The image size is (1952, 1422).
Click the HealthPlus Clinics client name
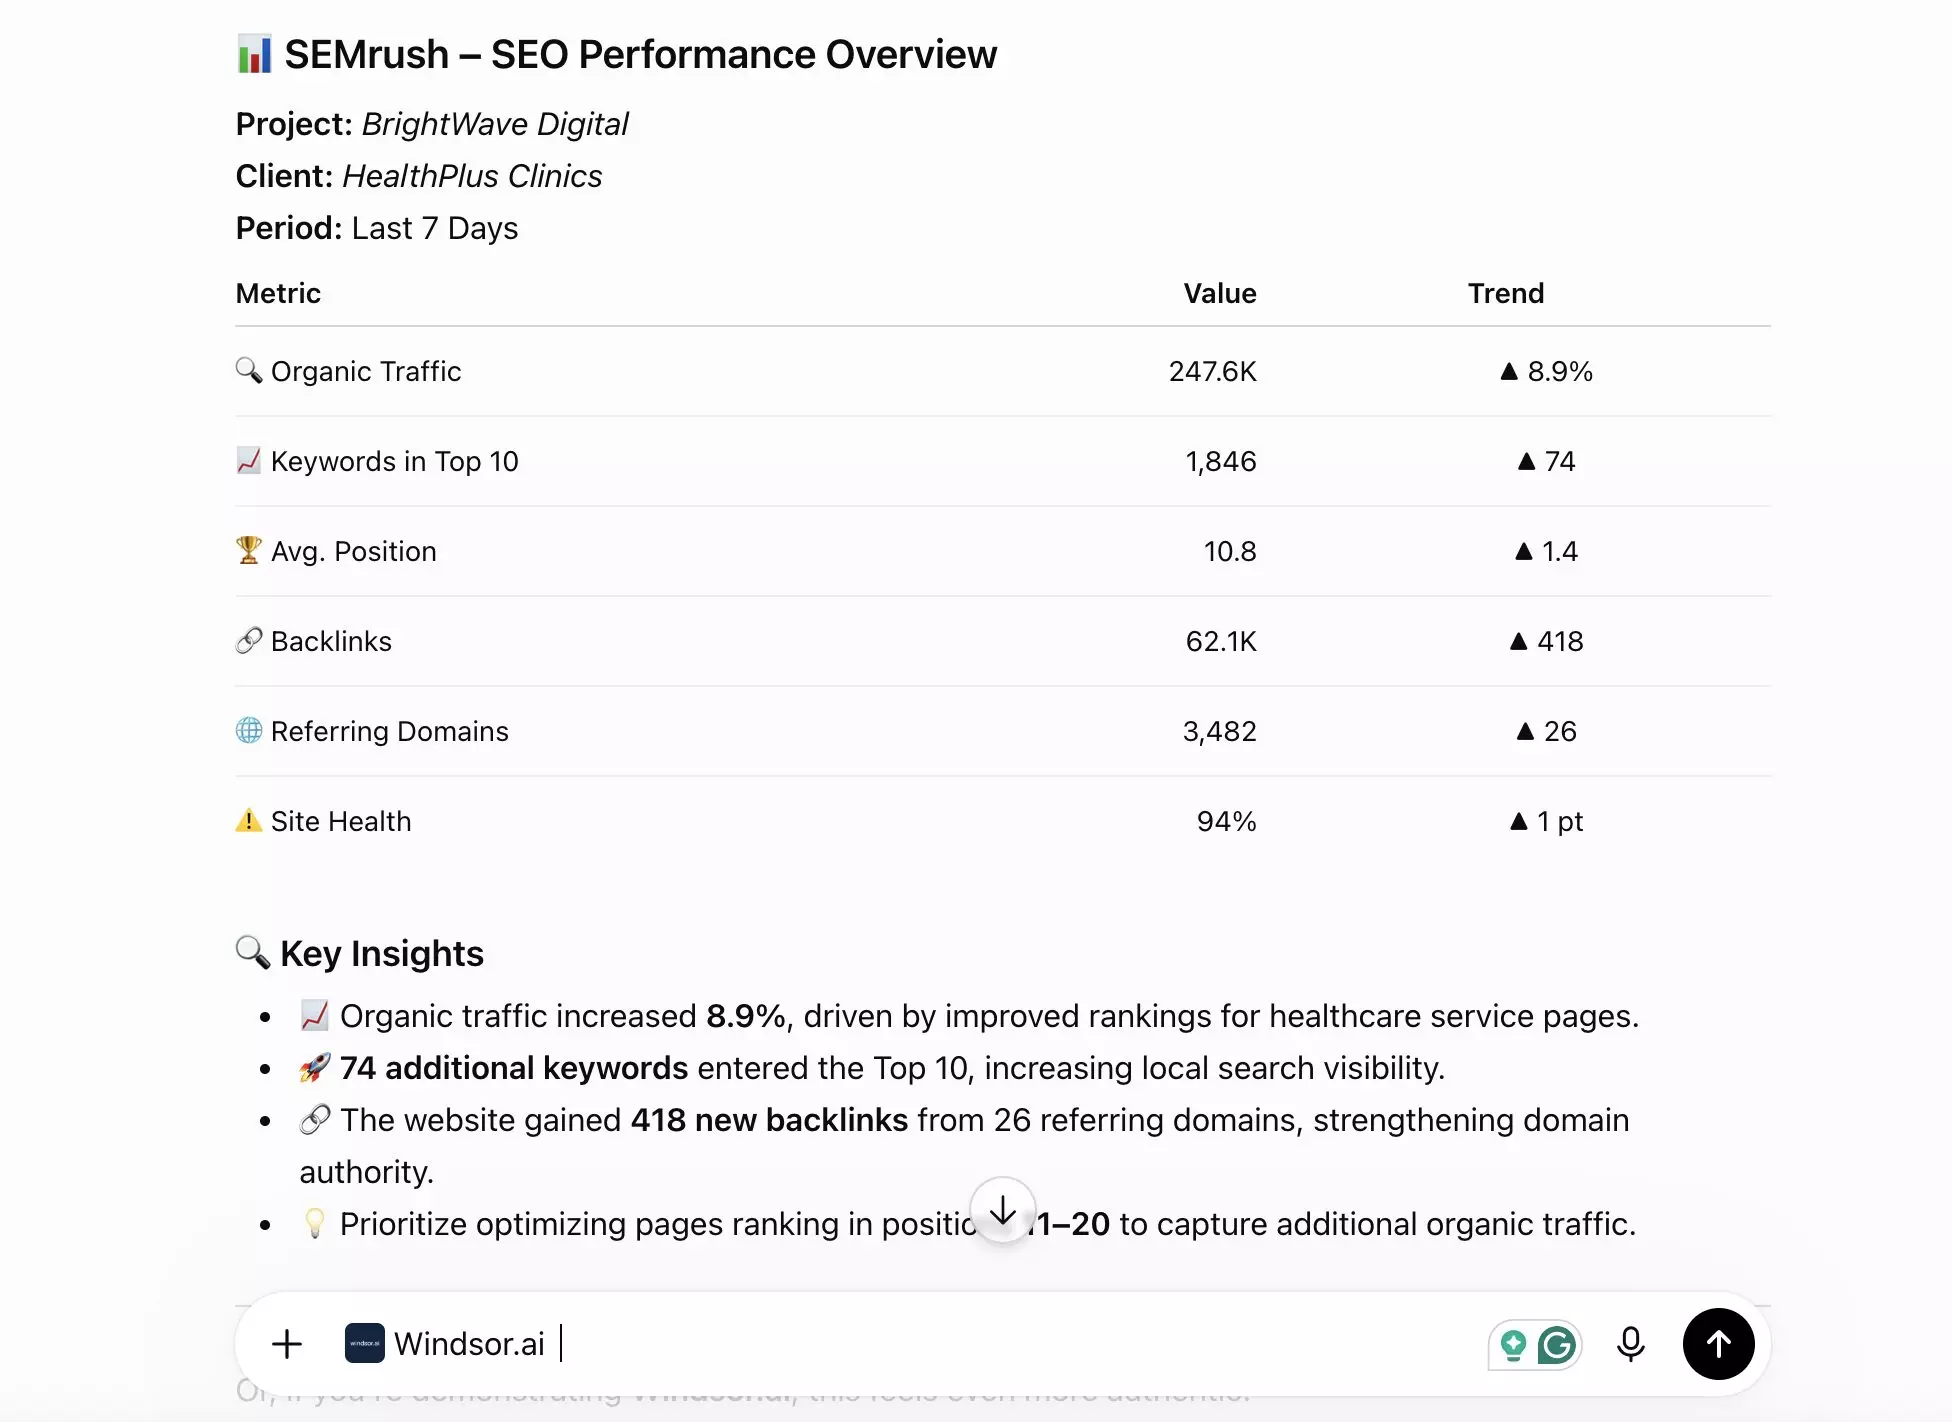click(x=472, y=176)
